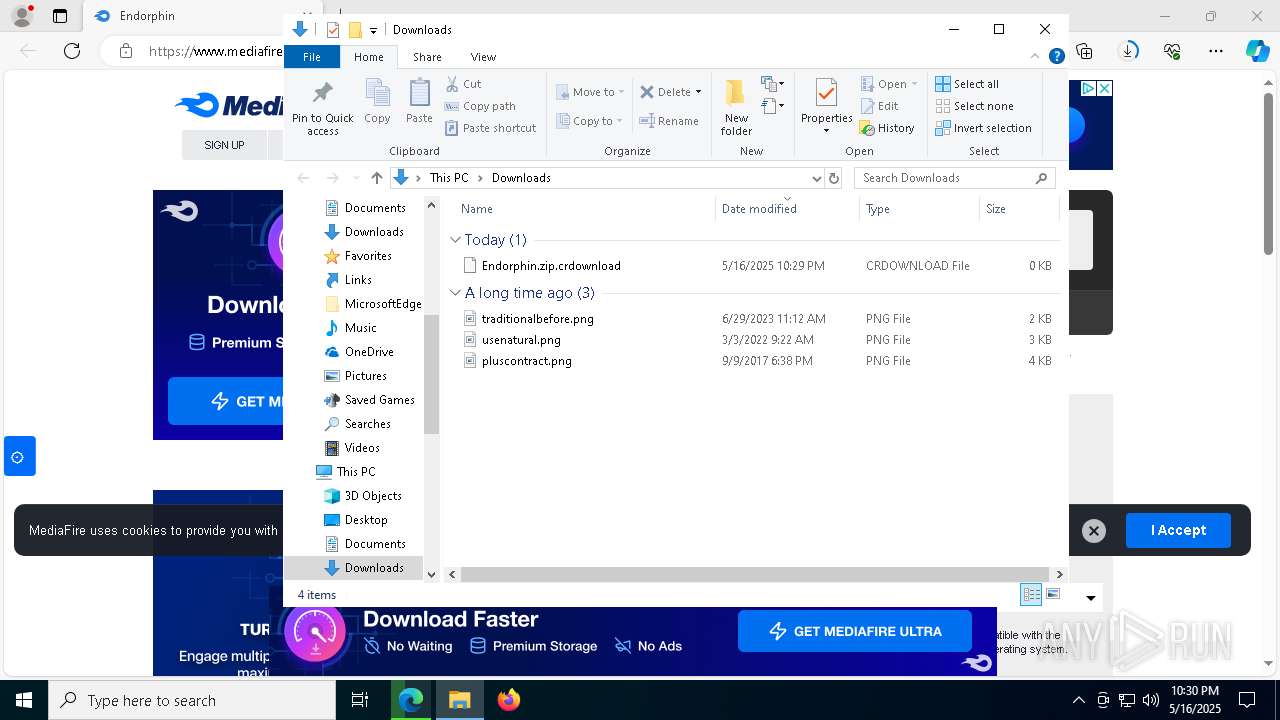
Task: Expand the Open dropdown arrow in ribbon
Action: tap(914, 84)
